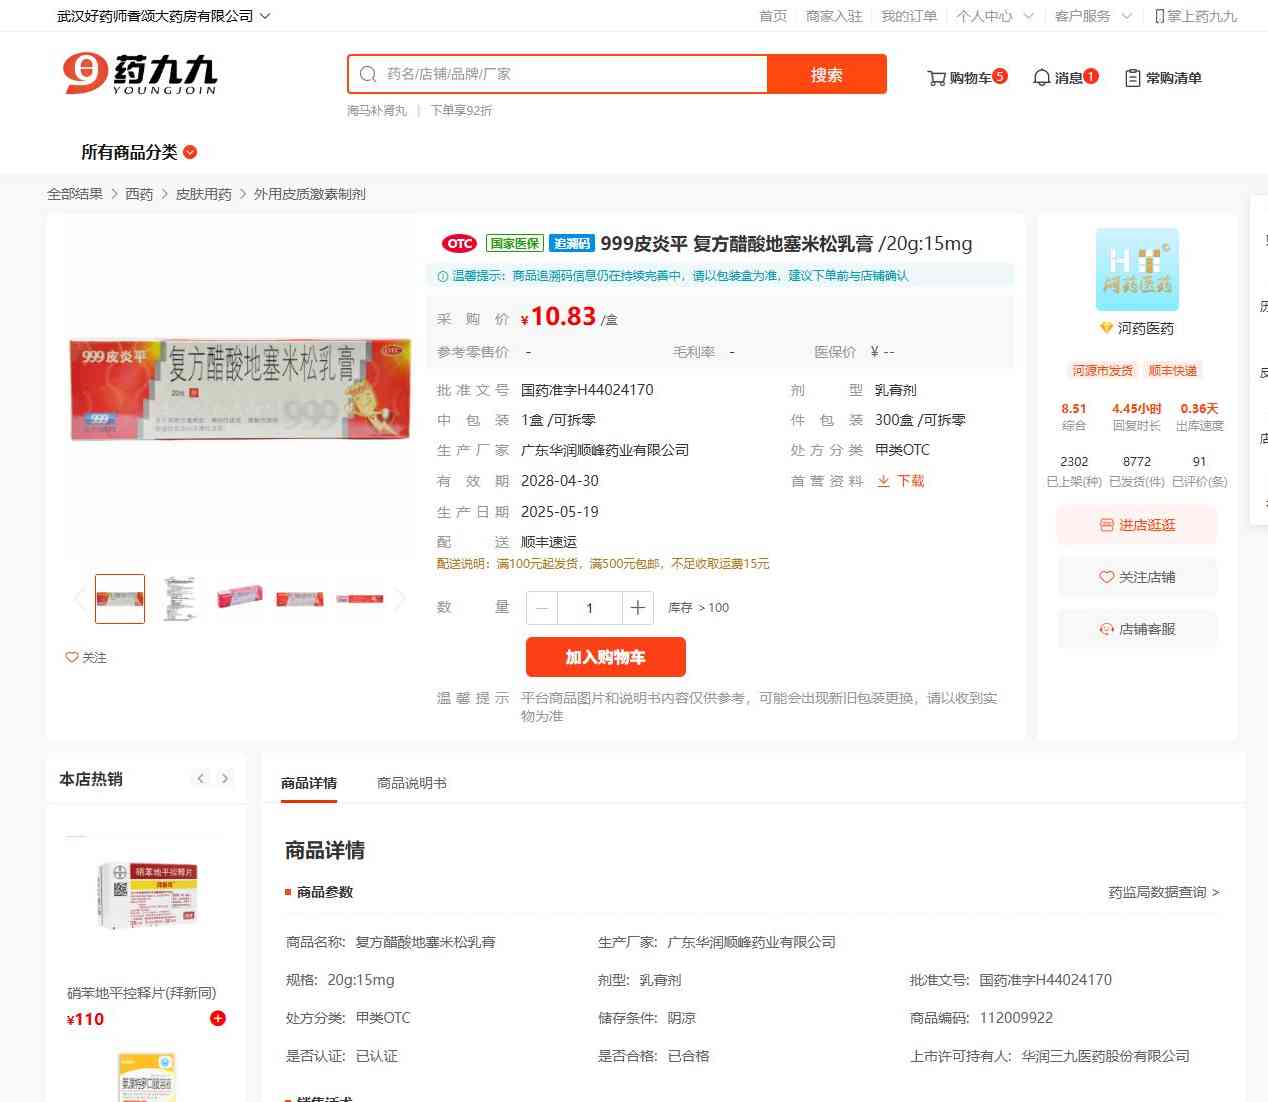
Task: Open the messages bell icon
Action: pos(1041,78)
